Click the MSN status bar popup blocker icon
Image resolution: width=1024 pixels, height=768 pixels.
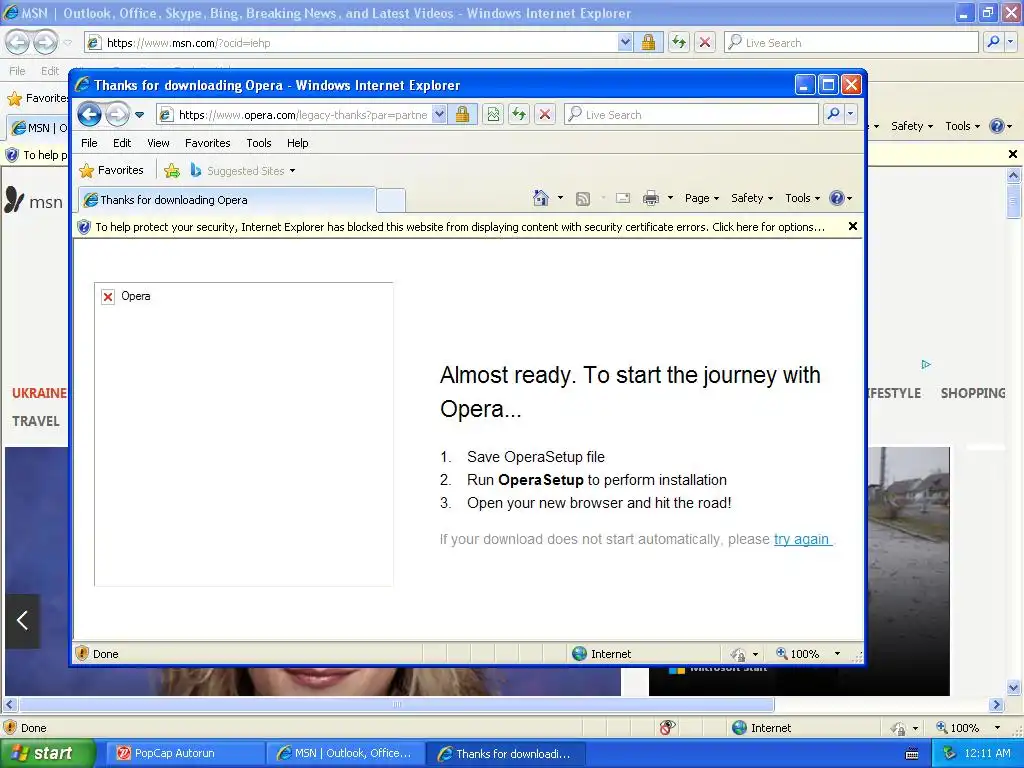click(667, 728)
